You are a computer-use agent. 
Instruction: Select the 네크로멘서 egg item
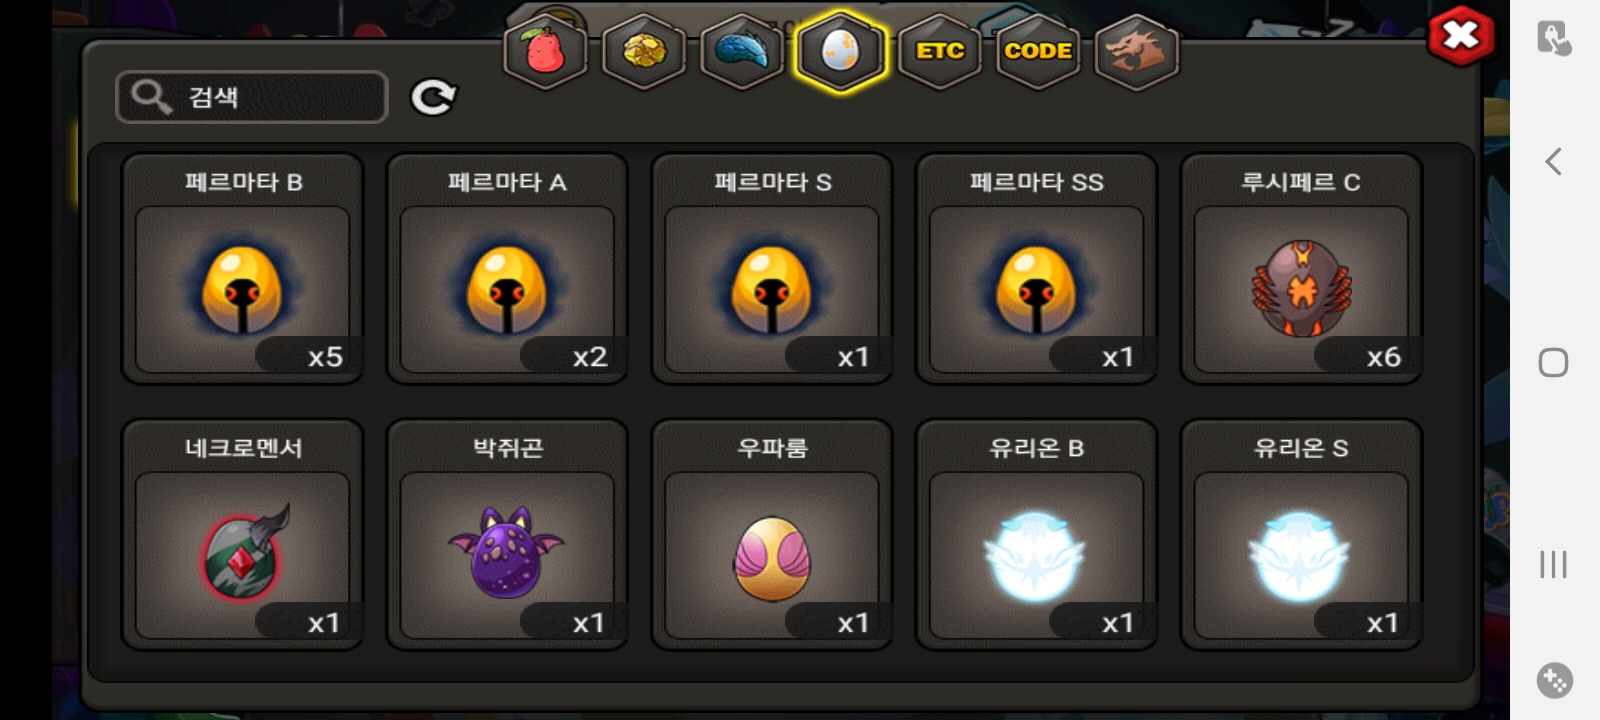click(x=242, y=534)
